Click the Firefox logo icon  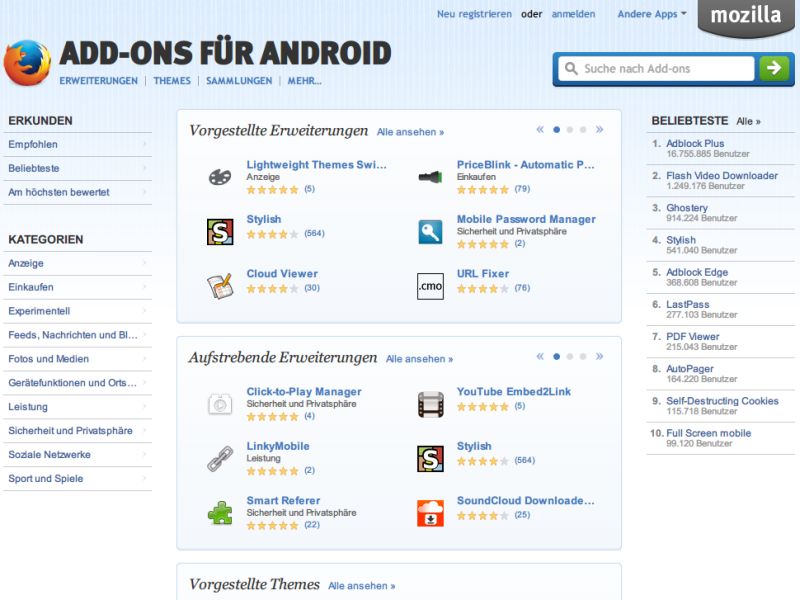point(27,63)
